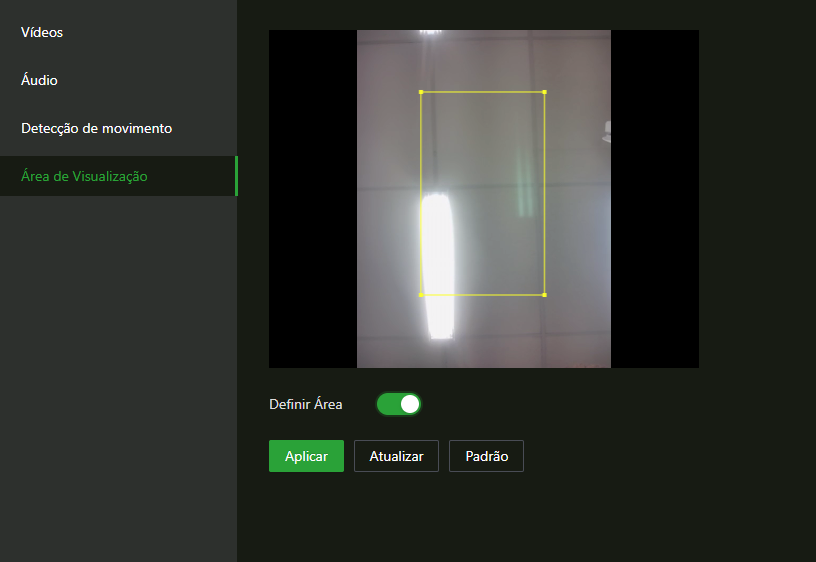This screenshot has height=562, width=816.
Task: Click the green Aplicar button
Action: click(x=306, y=456)
